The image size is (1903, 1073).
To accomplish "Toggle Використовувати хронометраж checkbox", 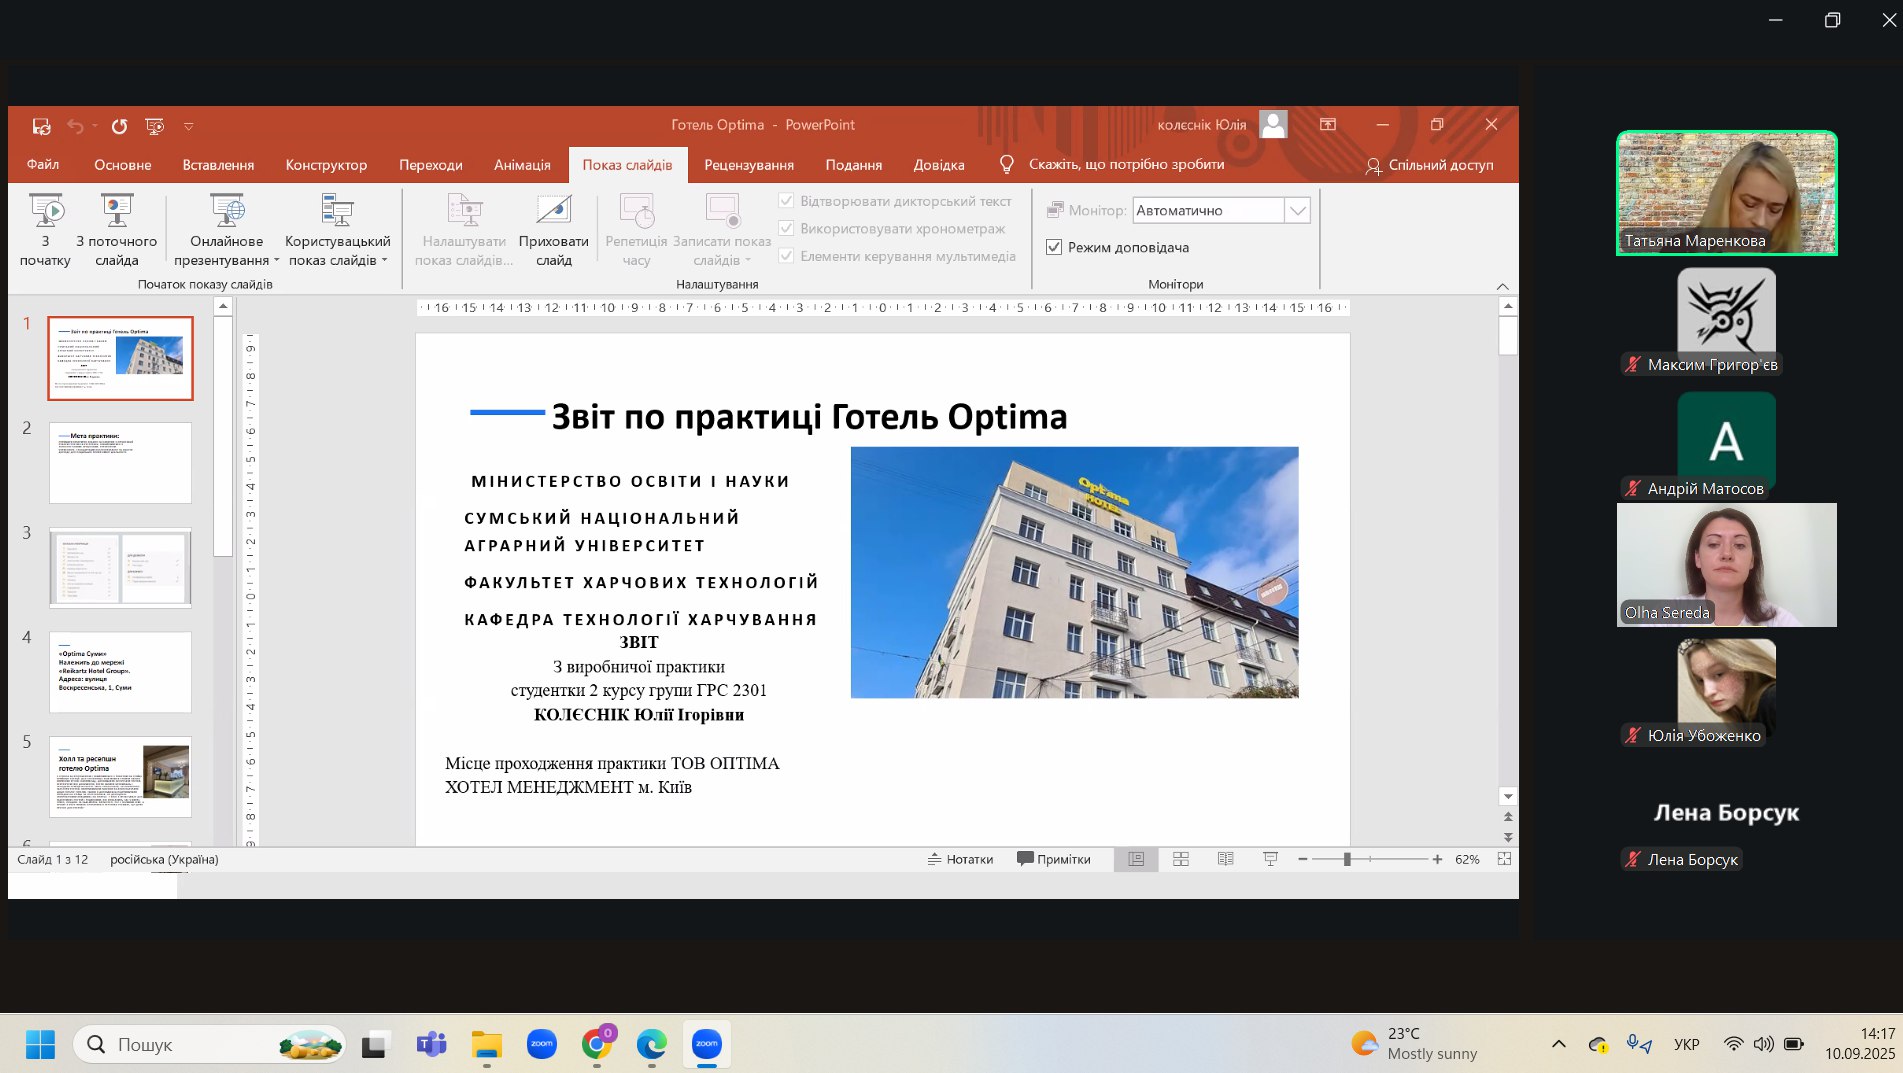I will pos(786,228).
